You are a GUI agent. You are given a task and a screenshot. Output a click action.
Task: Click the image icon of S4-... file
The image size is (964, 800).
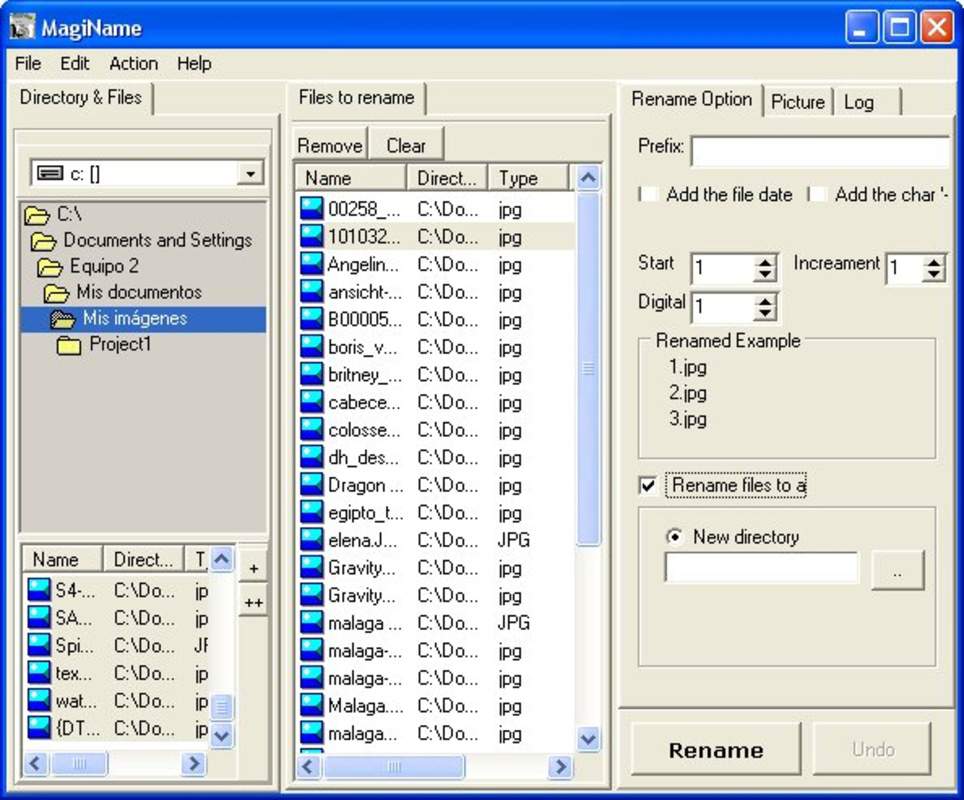39,590
